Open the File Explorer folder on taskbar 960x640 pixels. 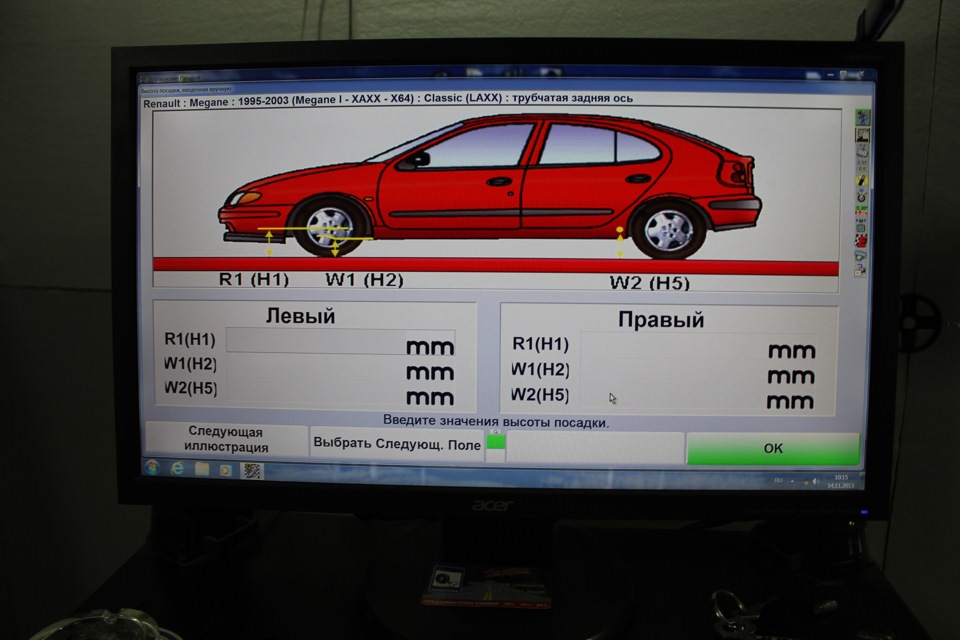[x=202, y=469]
